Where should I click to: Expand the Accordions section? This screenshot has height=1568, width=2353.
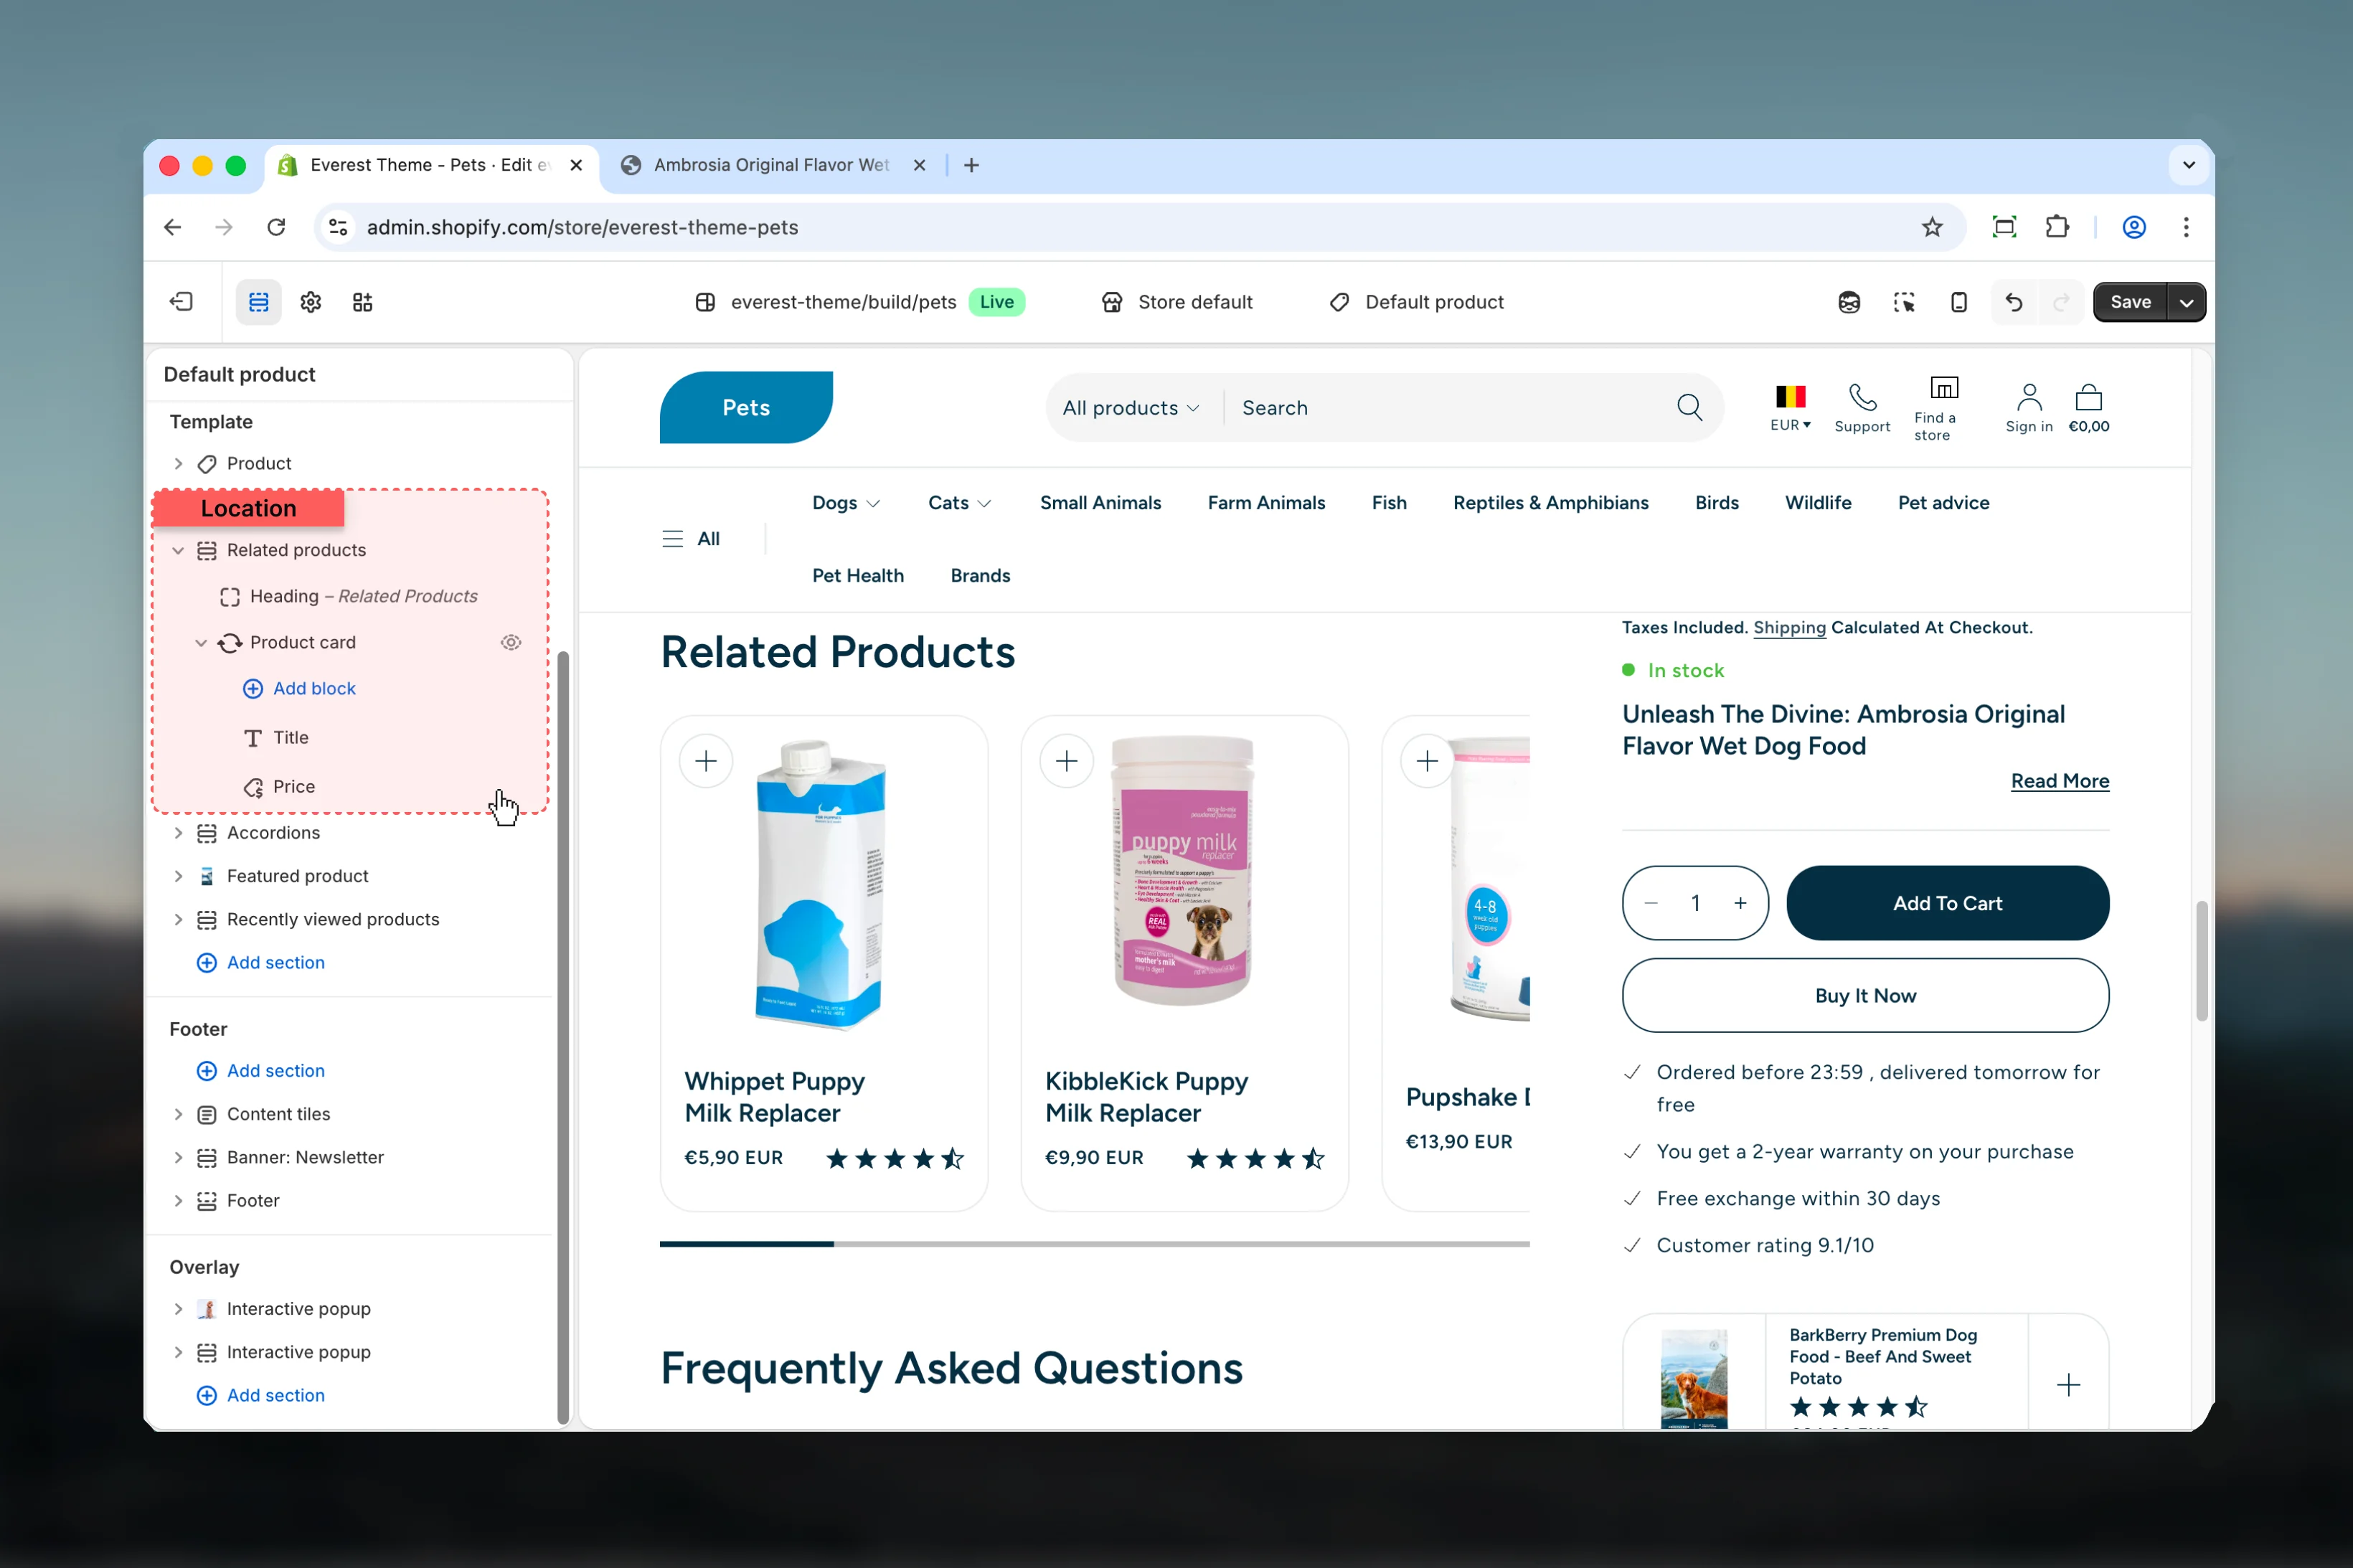178,833
